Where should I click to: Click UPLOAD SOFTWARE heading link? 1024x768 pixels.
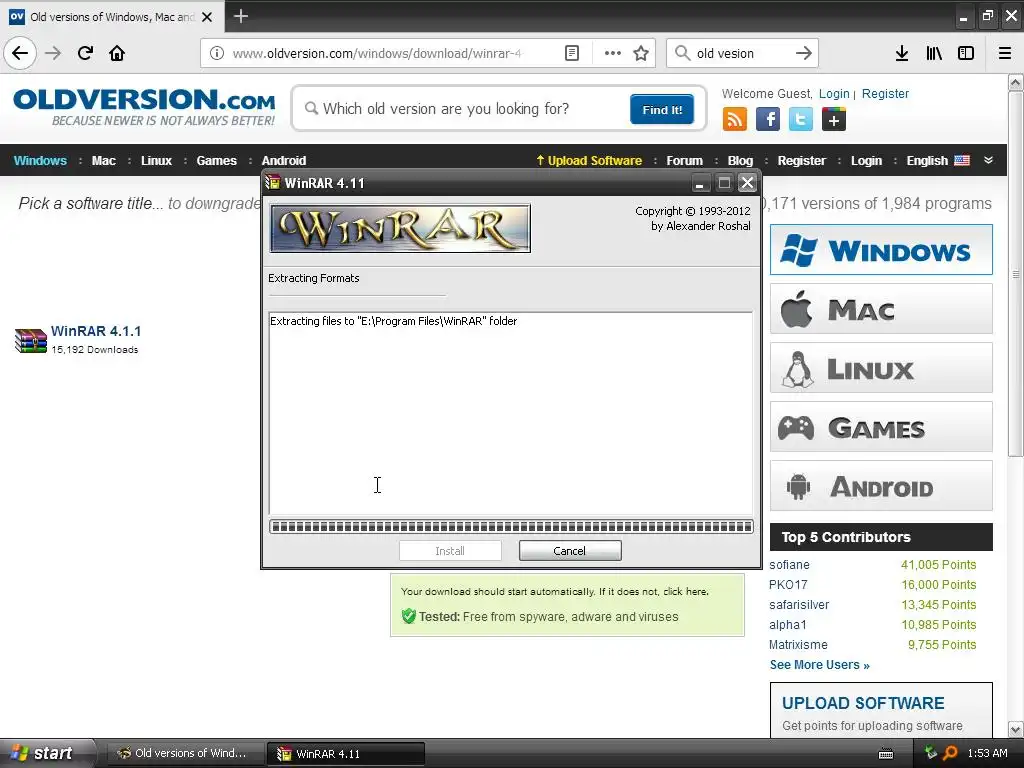coord(863,703)
